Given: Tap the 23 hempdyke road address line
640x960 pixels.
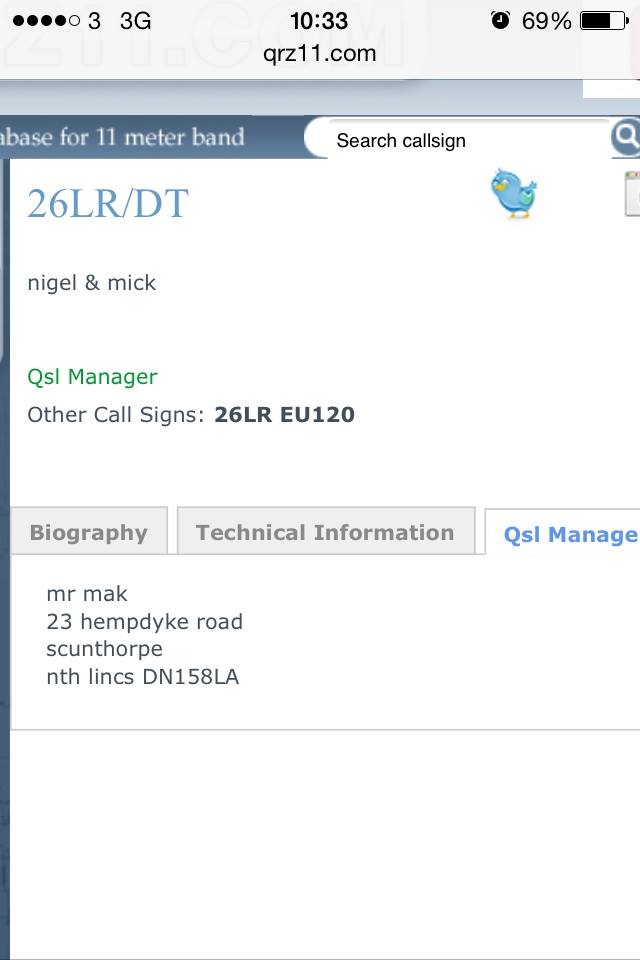Looking at the screenshot, I should click(144, 621).
